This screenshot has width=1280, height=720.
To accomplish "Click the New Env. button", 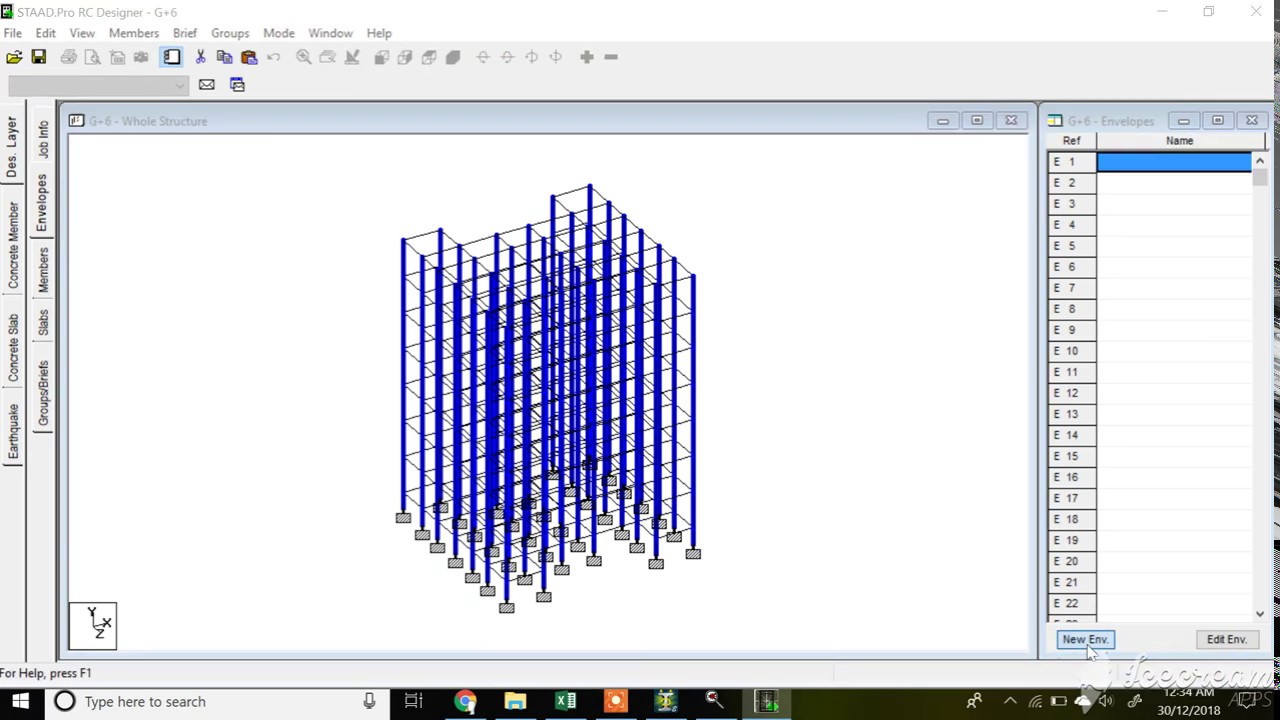I will point(1085,639).
